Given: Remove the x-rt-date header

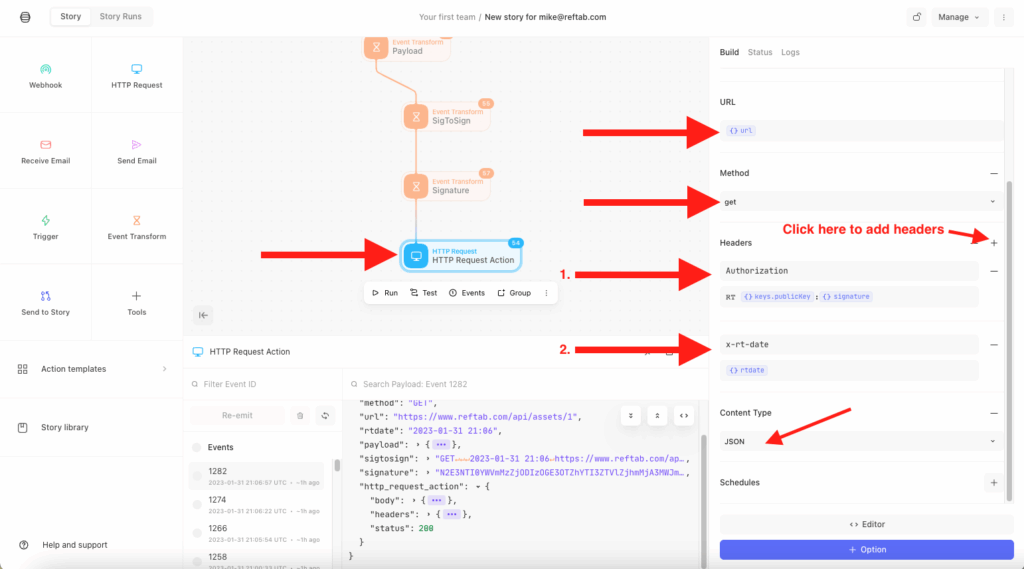Looking at the screenshot, I should point(994,344).
